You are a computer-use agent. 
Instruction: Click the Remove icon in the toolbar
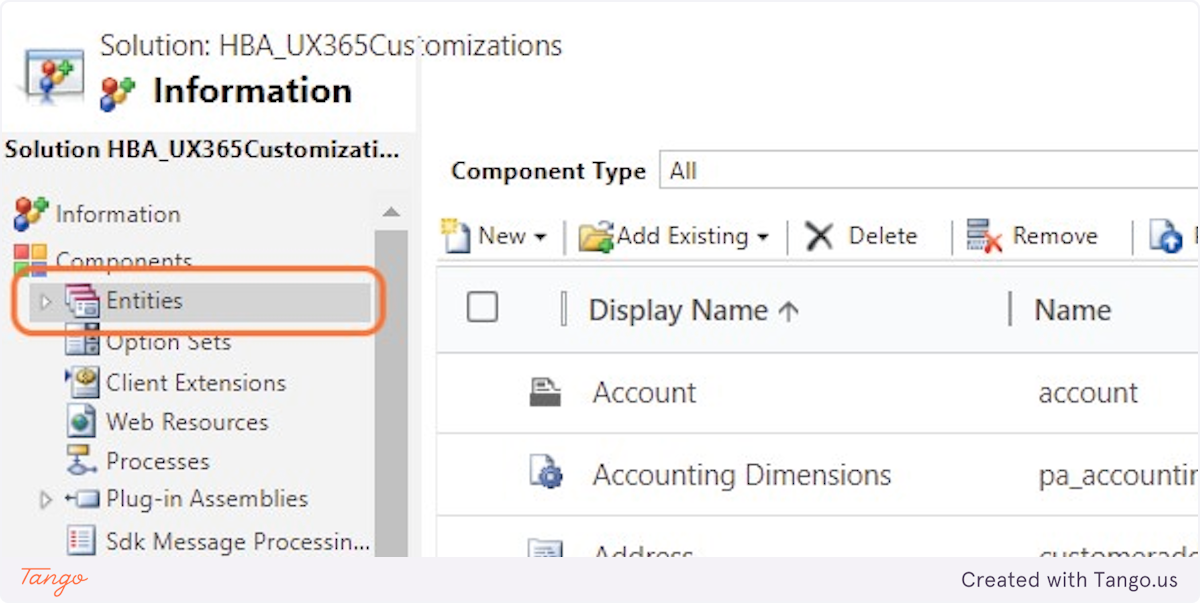984,237
